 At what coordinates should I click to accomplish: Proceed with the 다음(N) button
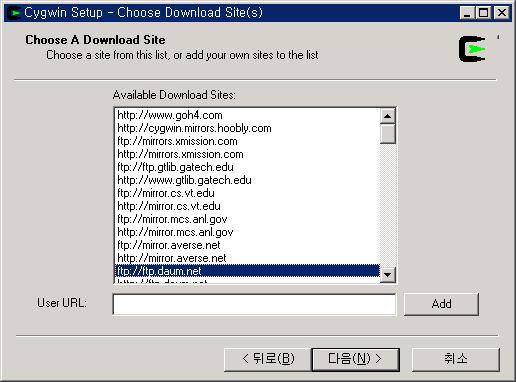(355, 359)
